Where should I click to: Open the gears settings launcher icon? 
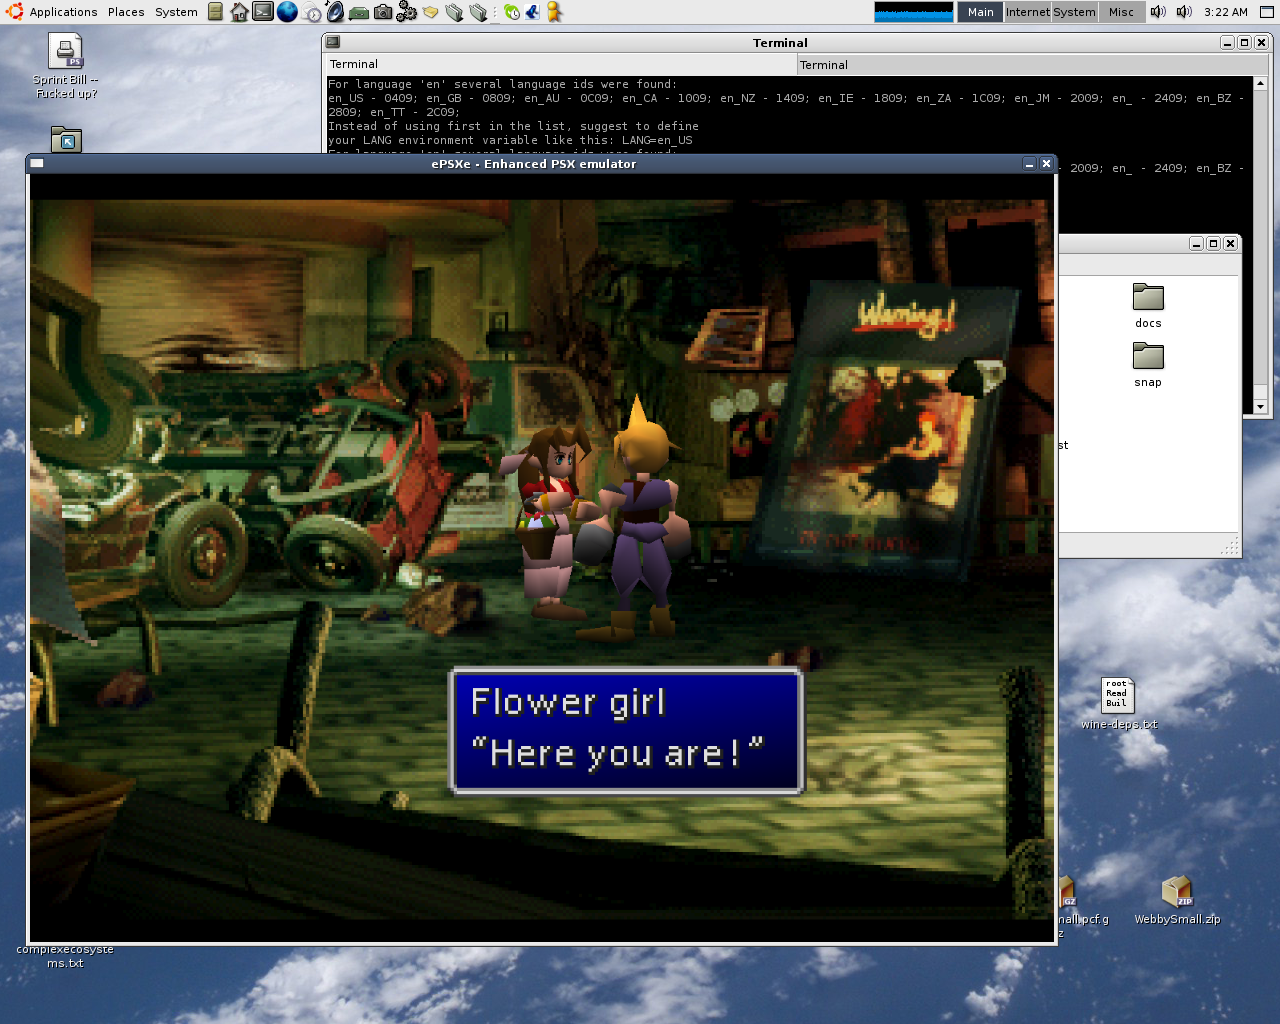(407, 12)
